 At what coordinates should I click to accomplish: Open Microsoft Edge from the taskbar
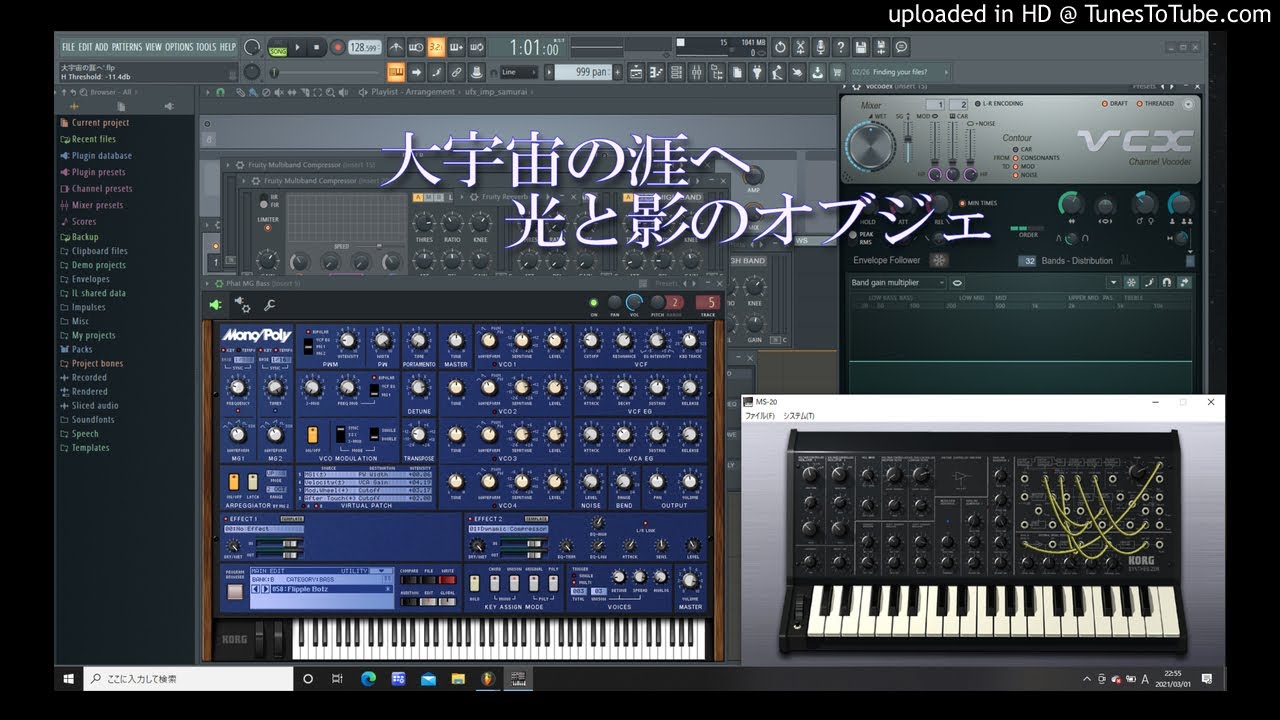(367, 679)
